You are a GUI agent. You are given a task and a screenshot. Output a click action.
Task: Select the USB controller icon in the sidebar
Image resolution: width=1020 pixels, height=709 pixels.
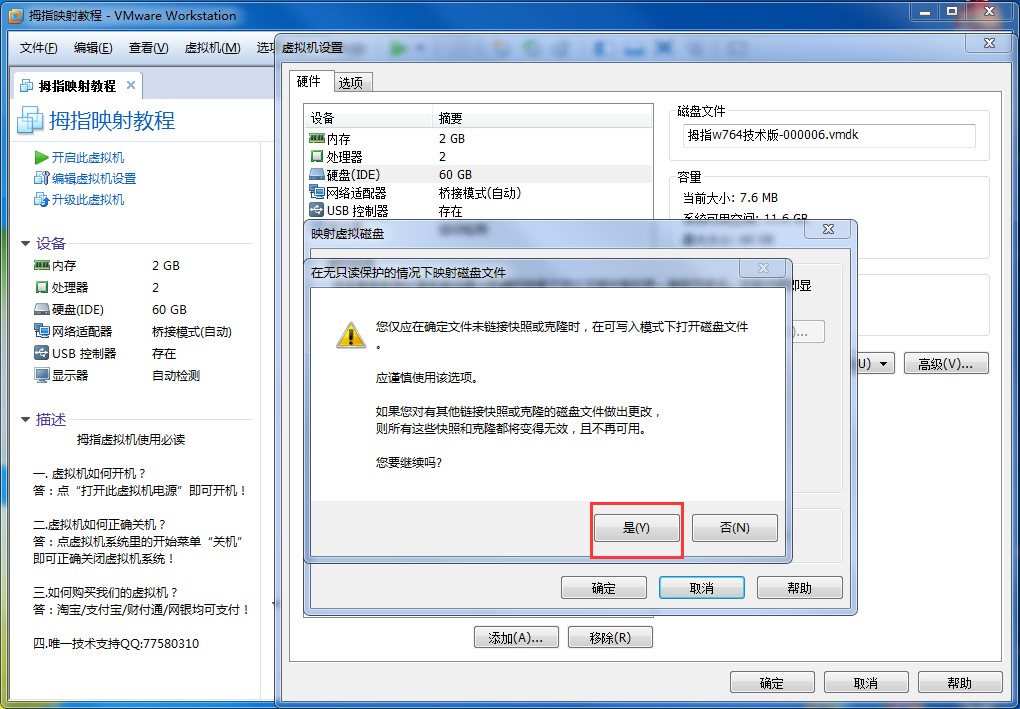tap(42, 353)
